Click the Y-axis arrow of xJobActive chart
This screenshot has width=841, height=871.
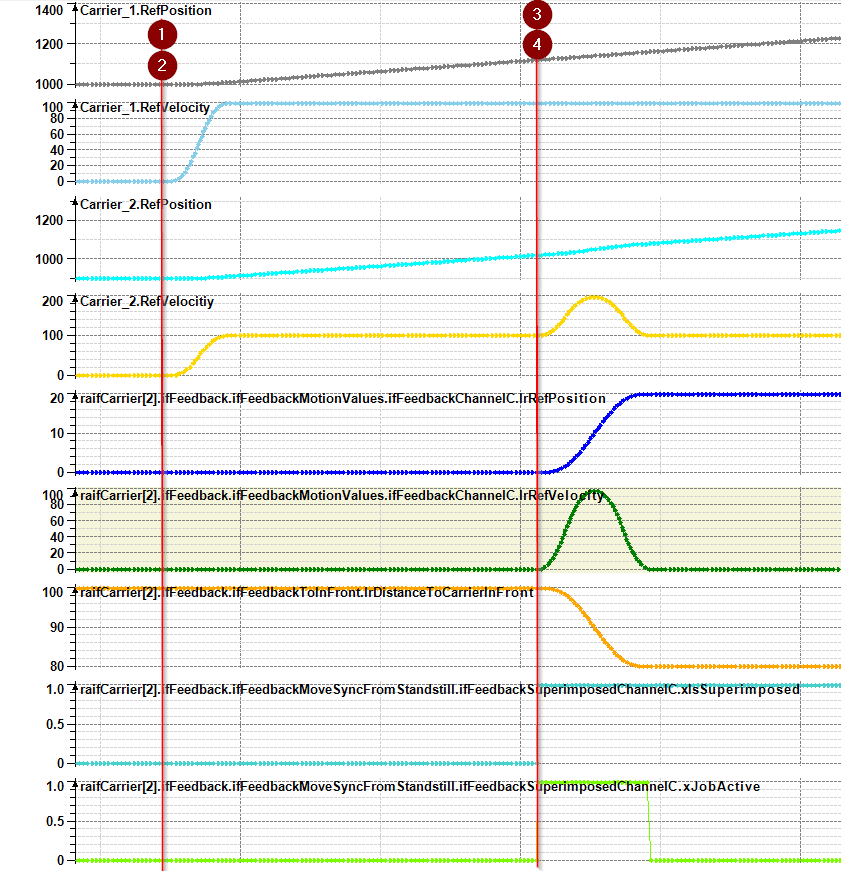click(73, 783)
